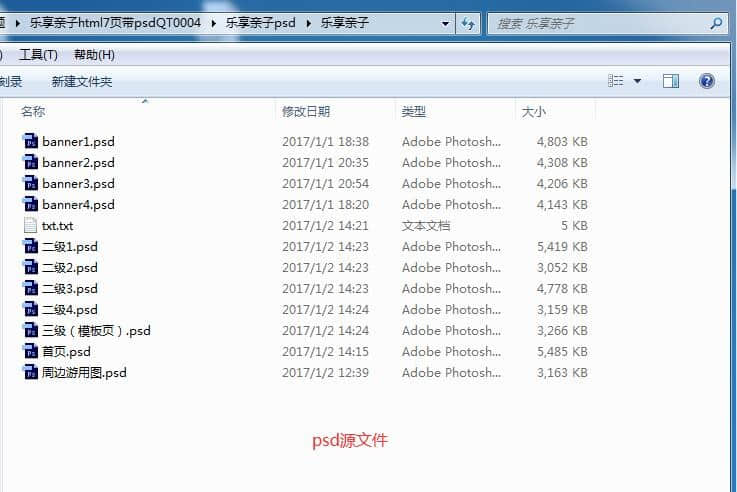Click the txt.txt text document icon
The image size is (737, 492).
[30, 225]
